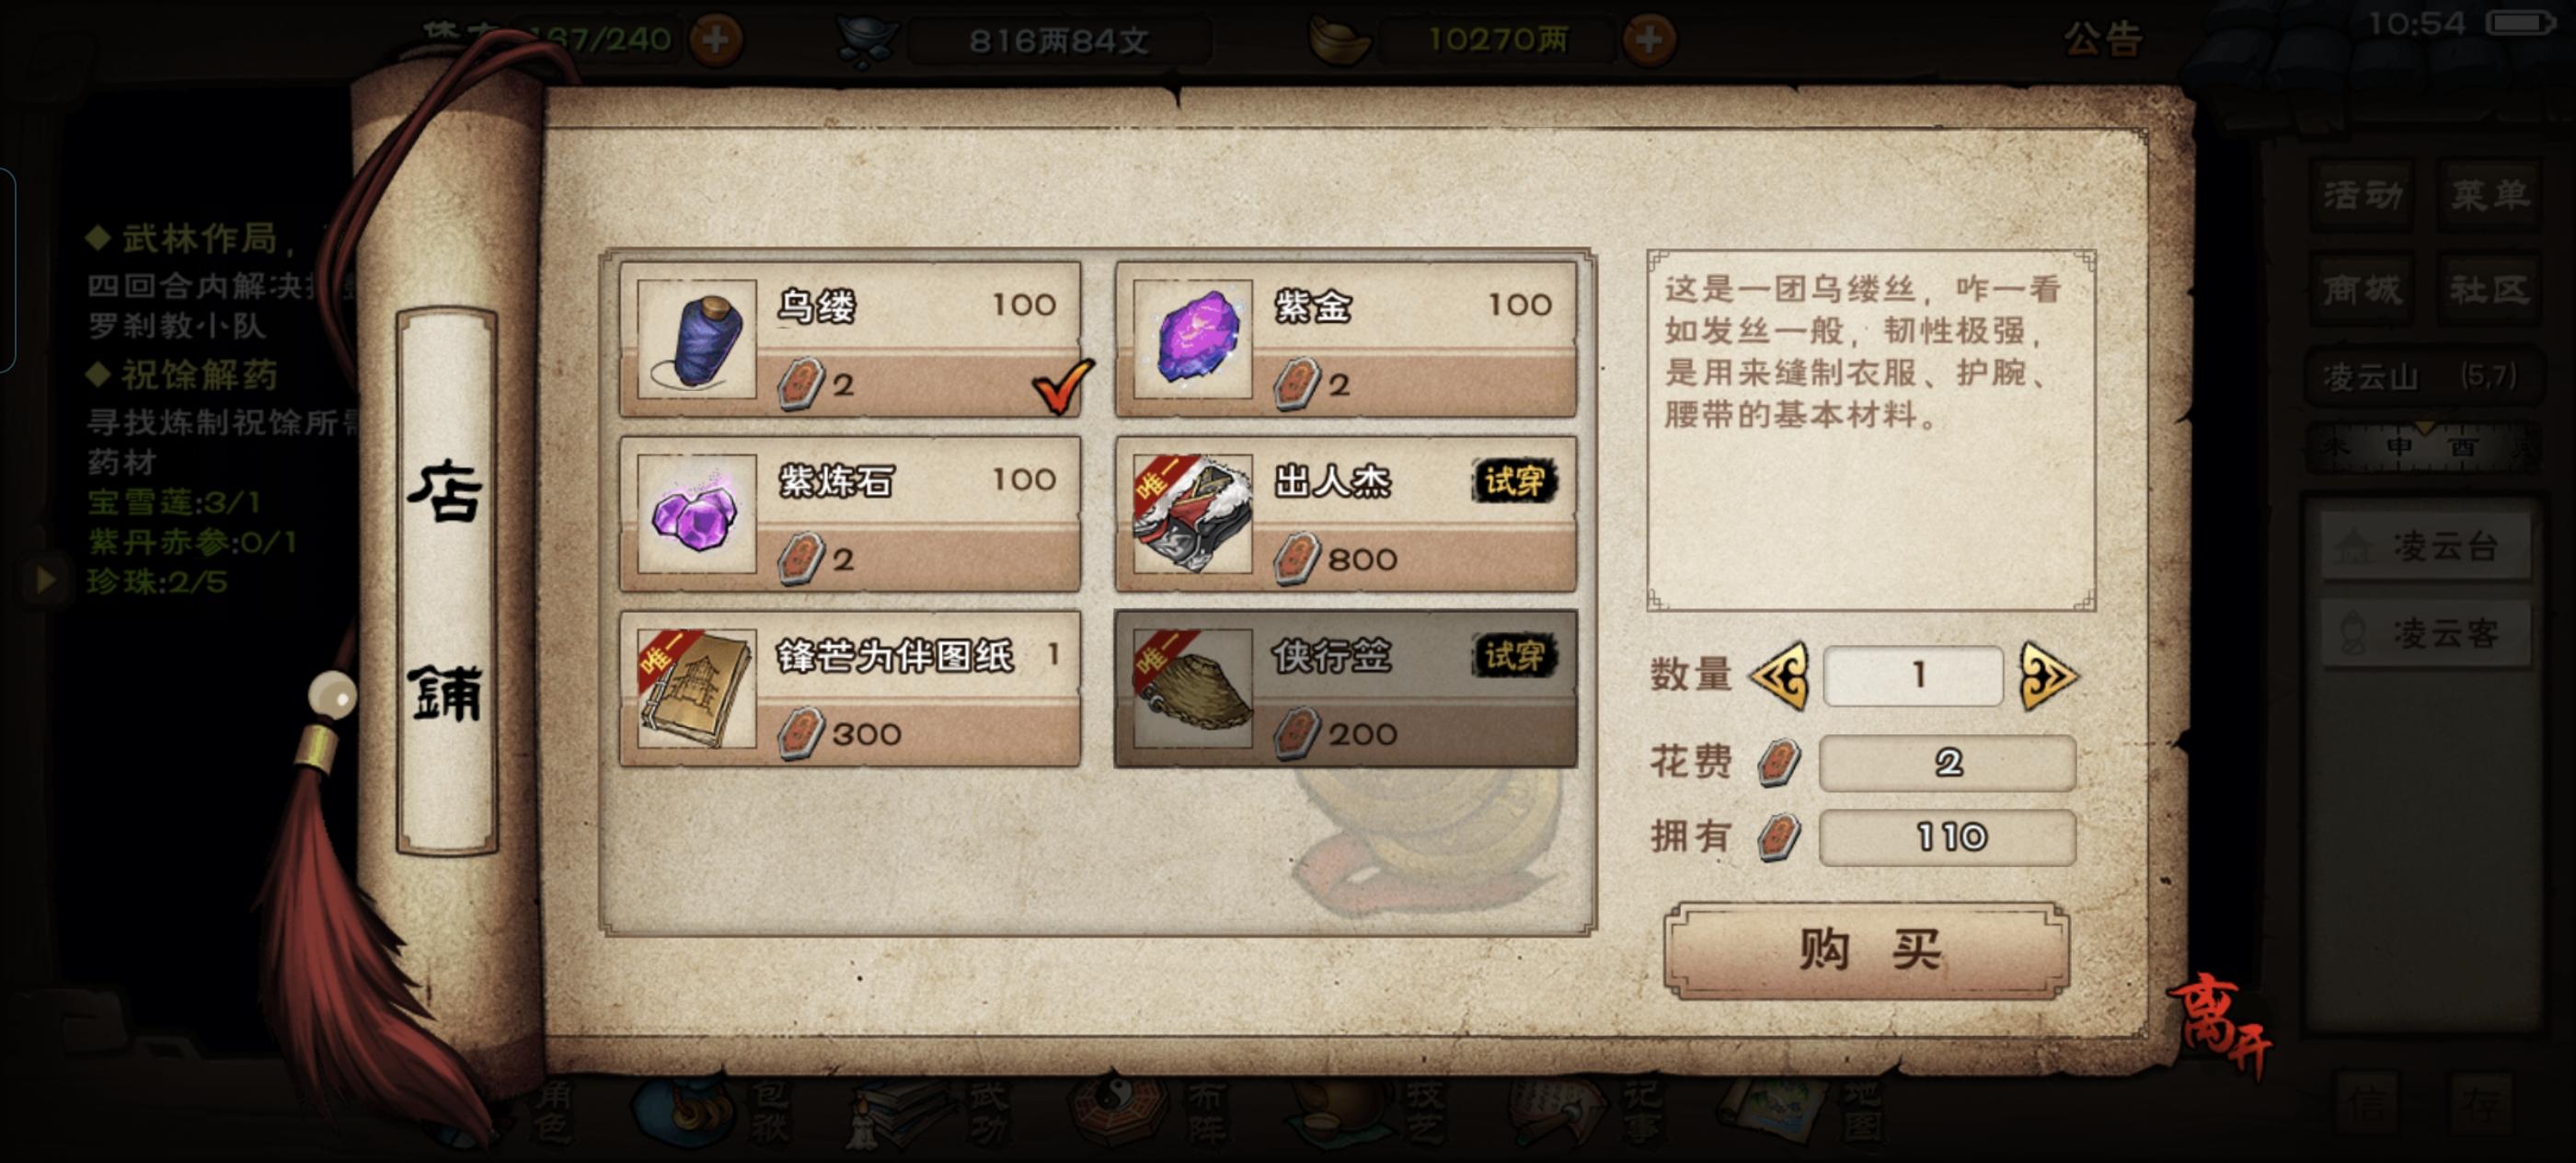Viewport: 2576px width, 1163px height.
Task: Click the 数量 quantity input field
Action: coord(1913,676)
